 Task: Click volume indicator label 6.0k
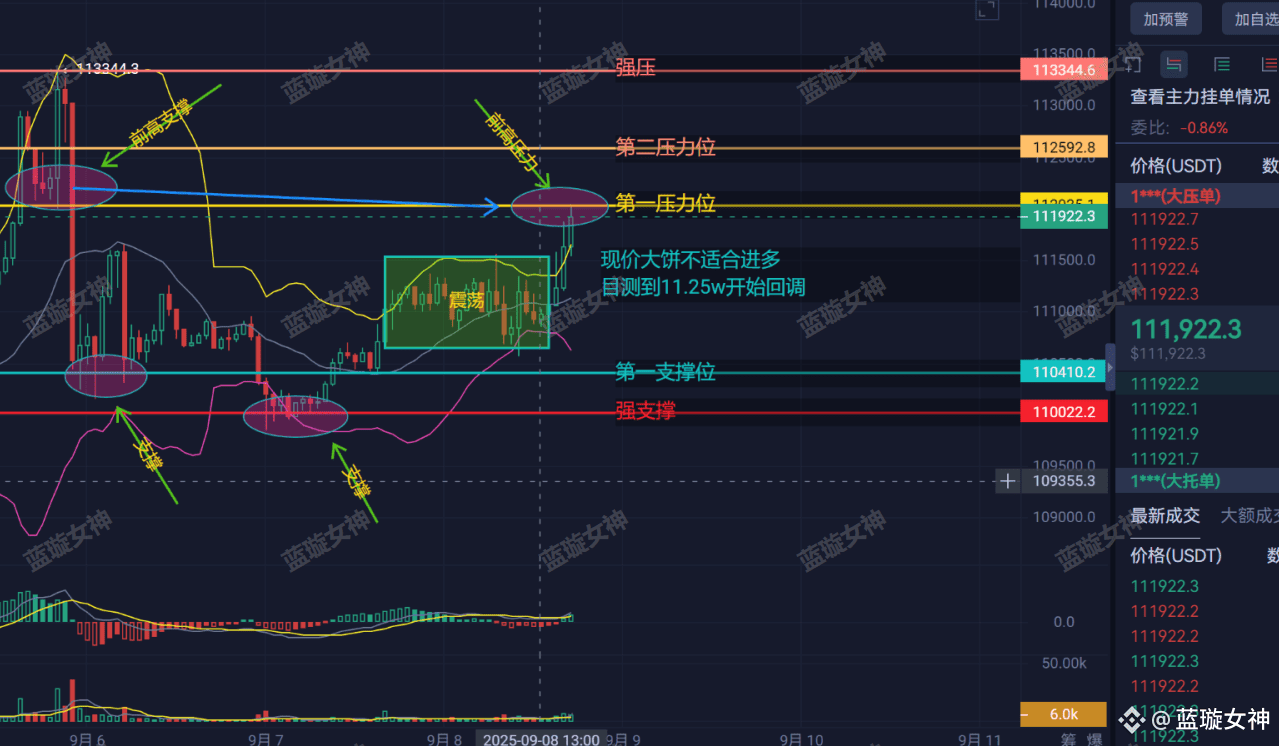[x=1064, y=715]
